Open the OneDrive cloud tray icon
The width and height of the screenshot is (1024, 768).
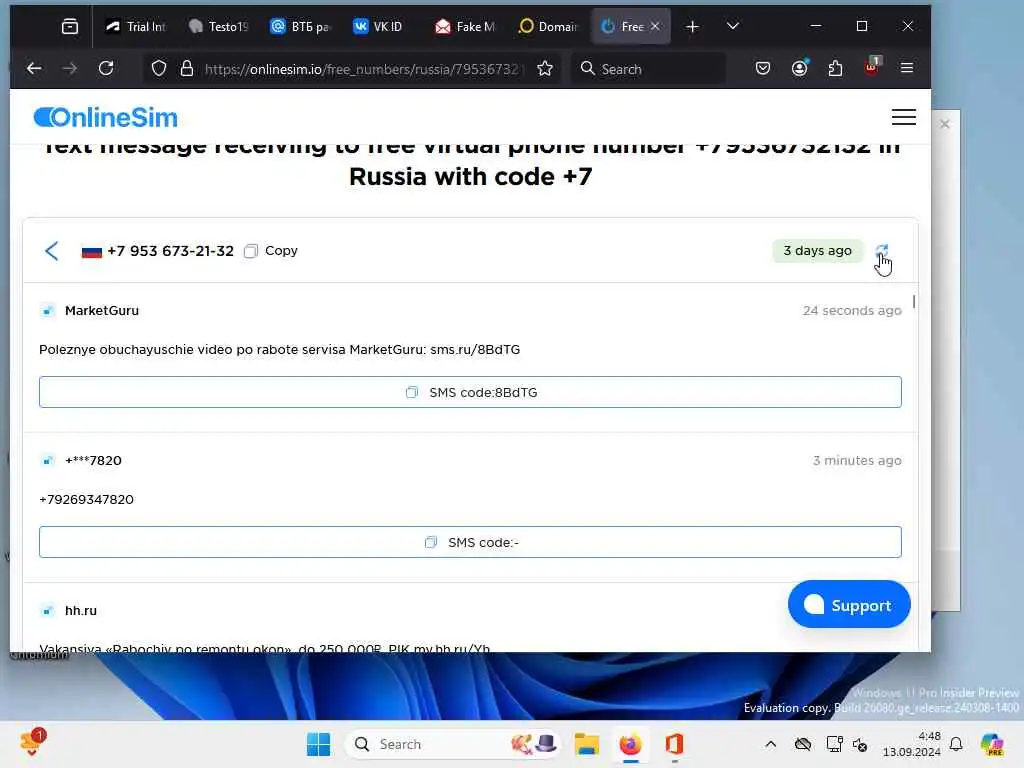click(803, 744)
